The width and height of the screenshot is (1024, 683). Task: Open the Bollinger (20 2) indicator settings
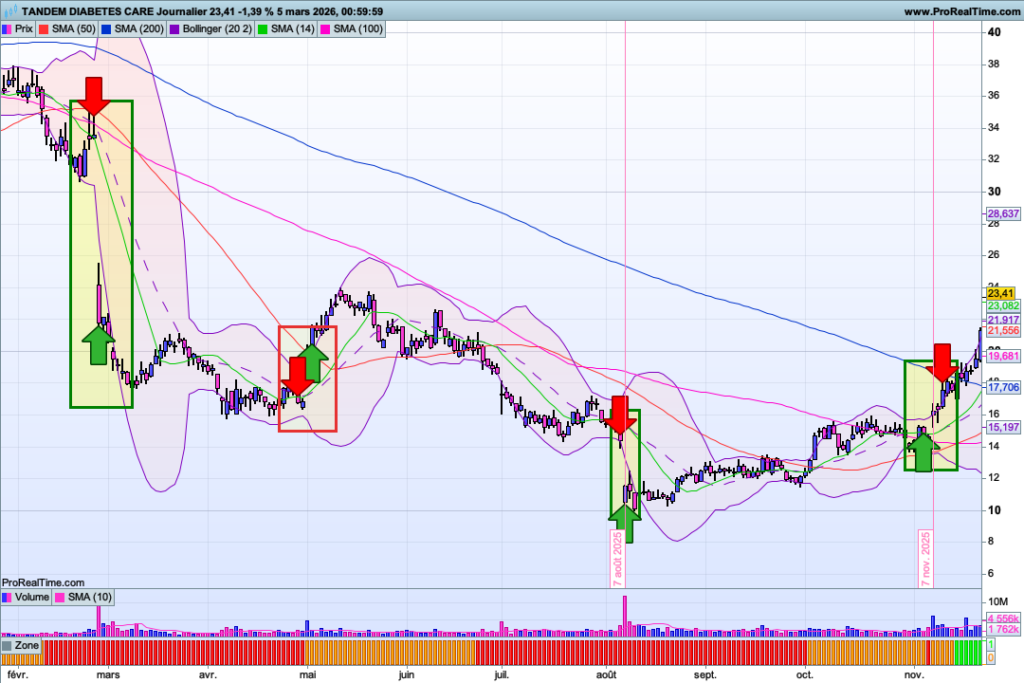(215, 29)
